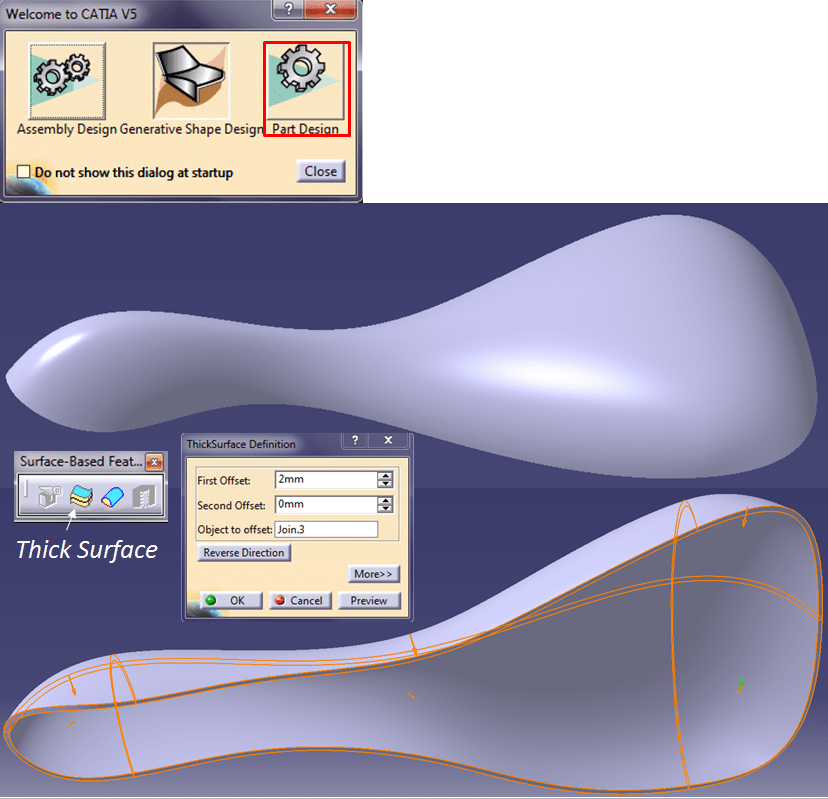The width and height of the screenshot is (828, 799).
Task: Increase the First Offset value with up arrow
Action: tap(385, 475)
